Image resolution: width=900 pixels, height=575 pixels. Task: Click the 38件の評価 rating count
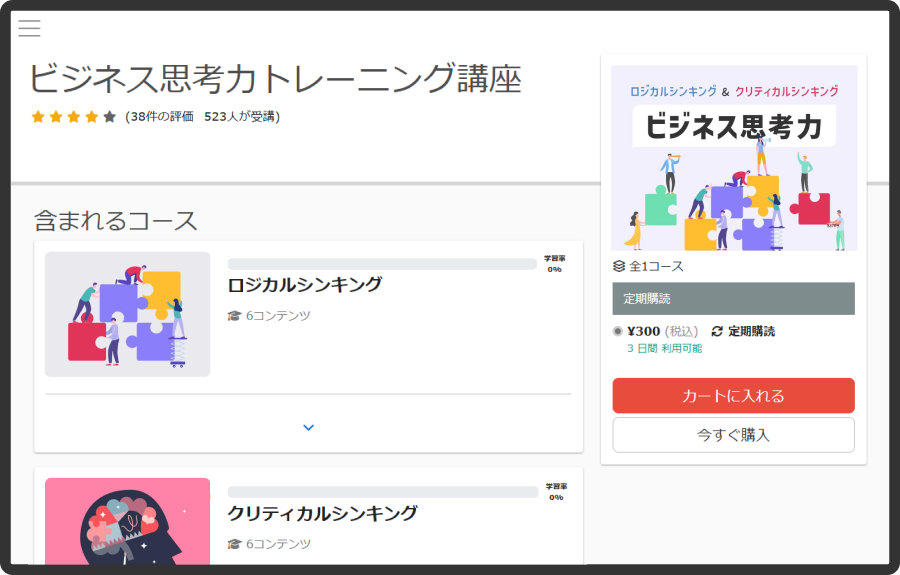click(162, 116)
